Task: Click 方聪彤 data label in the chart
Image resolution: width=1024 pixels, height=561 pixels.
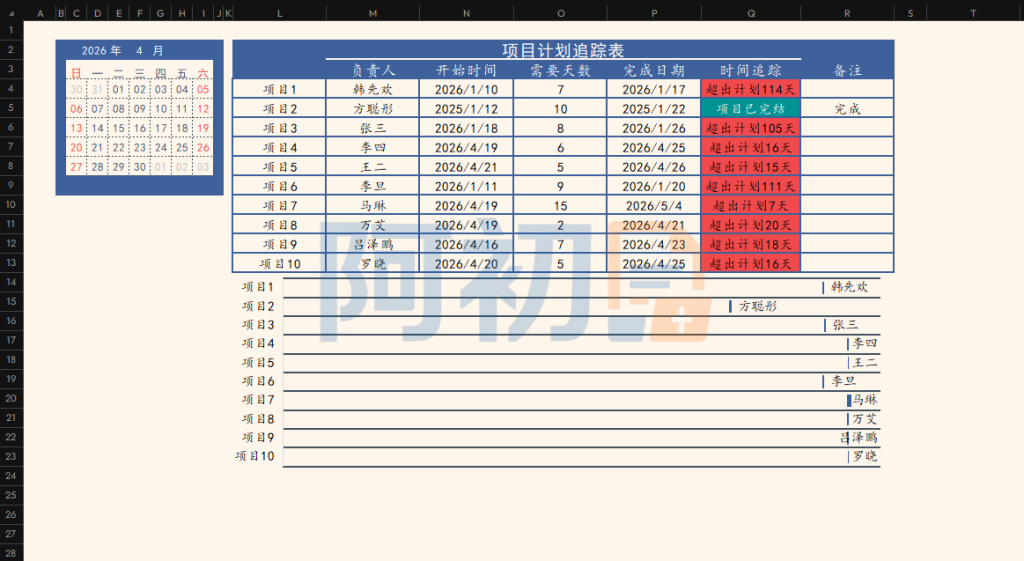Action: (758, 306)
